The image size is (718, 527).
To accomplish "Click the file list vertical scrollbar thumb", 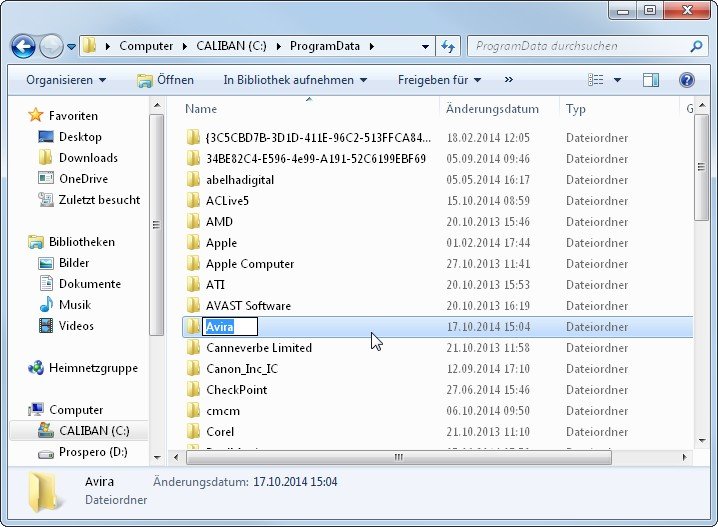I will (x=701, y=168).
